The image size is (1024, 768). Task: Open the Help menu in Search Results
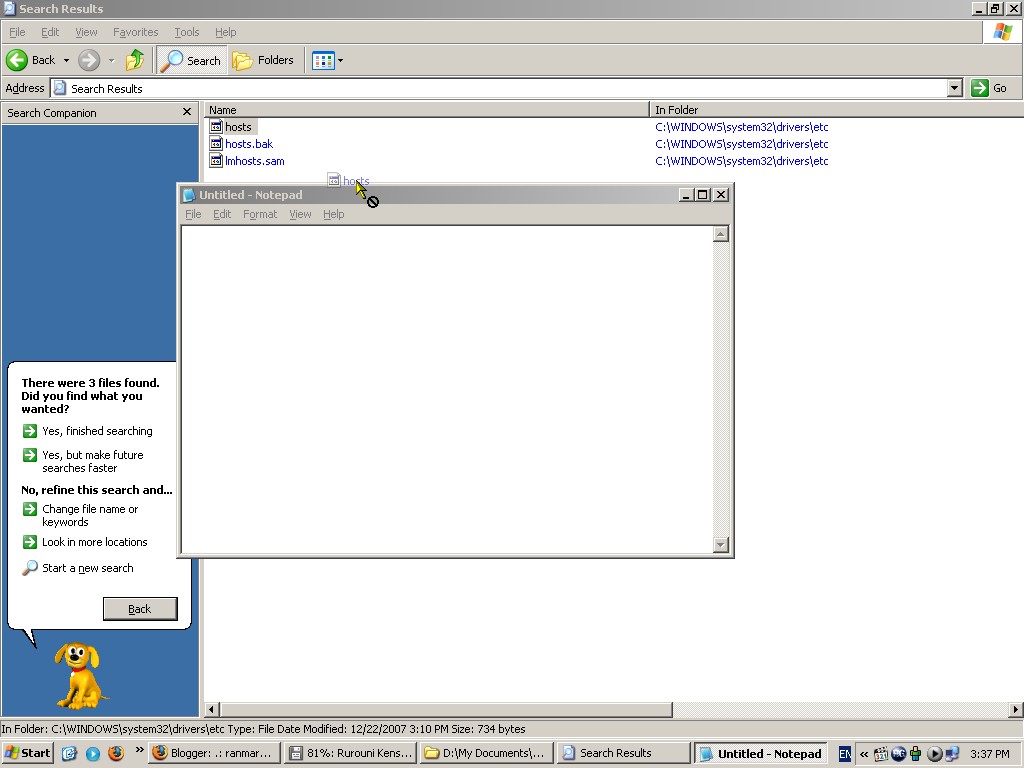[225, 32]
